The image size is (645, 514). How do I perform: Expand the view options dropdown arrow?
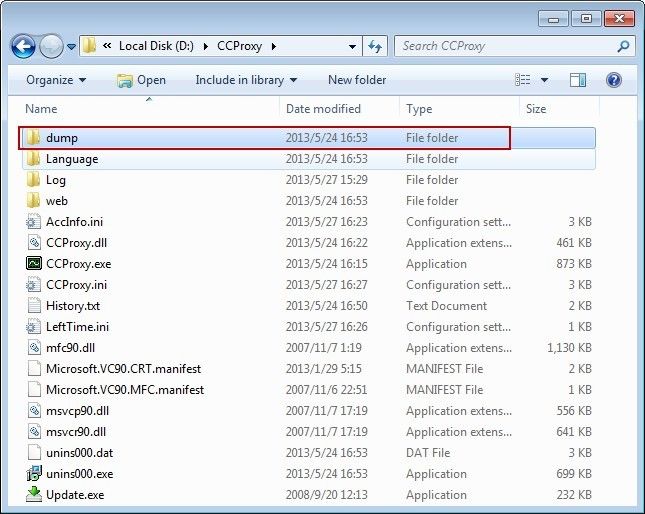point(544,80)
